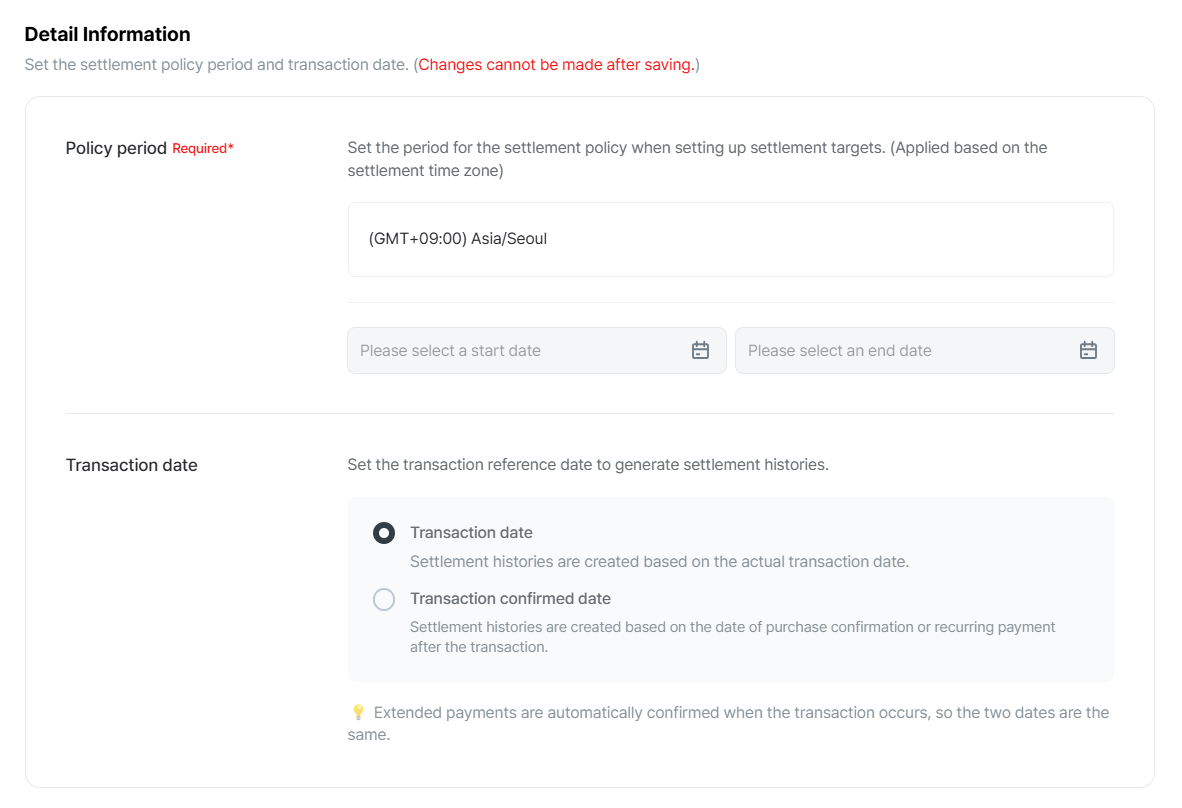Click the 'Transaction date' section label on left
Viewport: 1182px width, 808px height.
pos(131,465)
